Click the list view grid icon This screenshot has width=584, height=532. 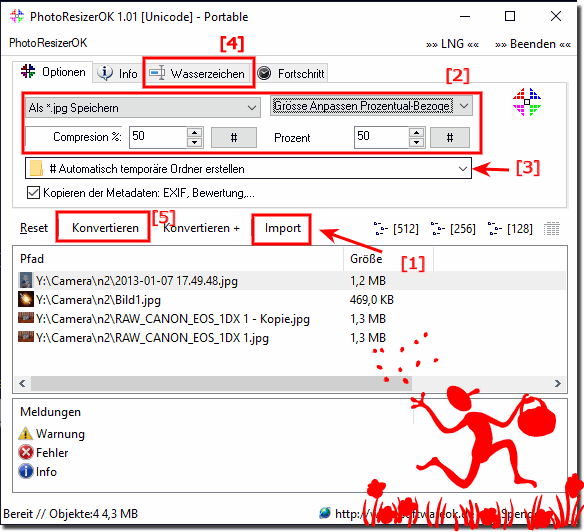coord(552,229)
